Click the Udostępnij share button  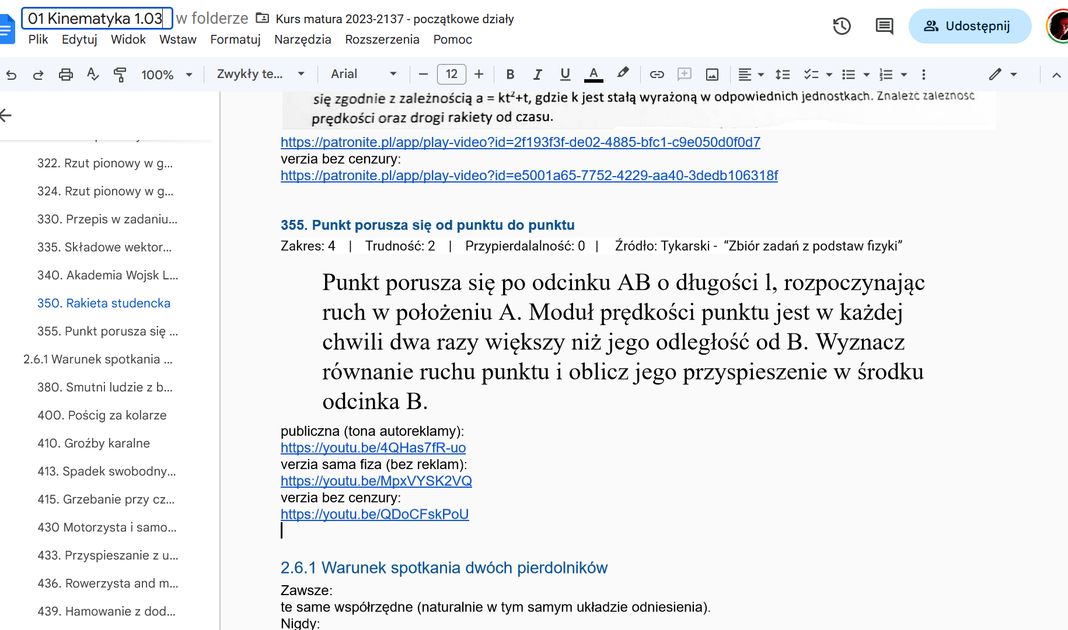coord(968,26)
